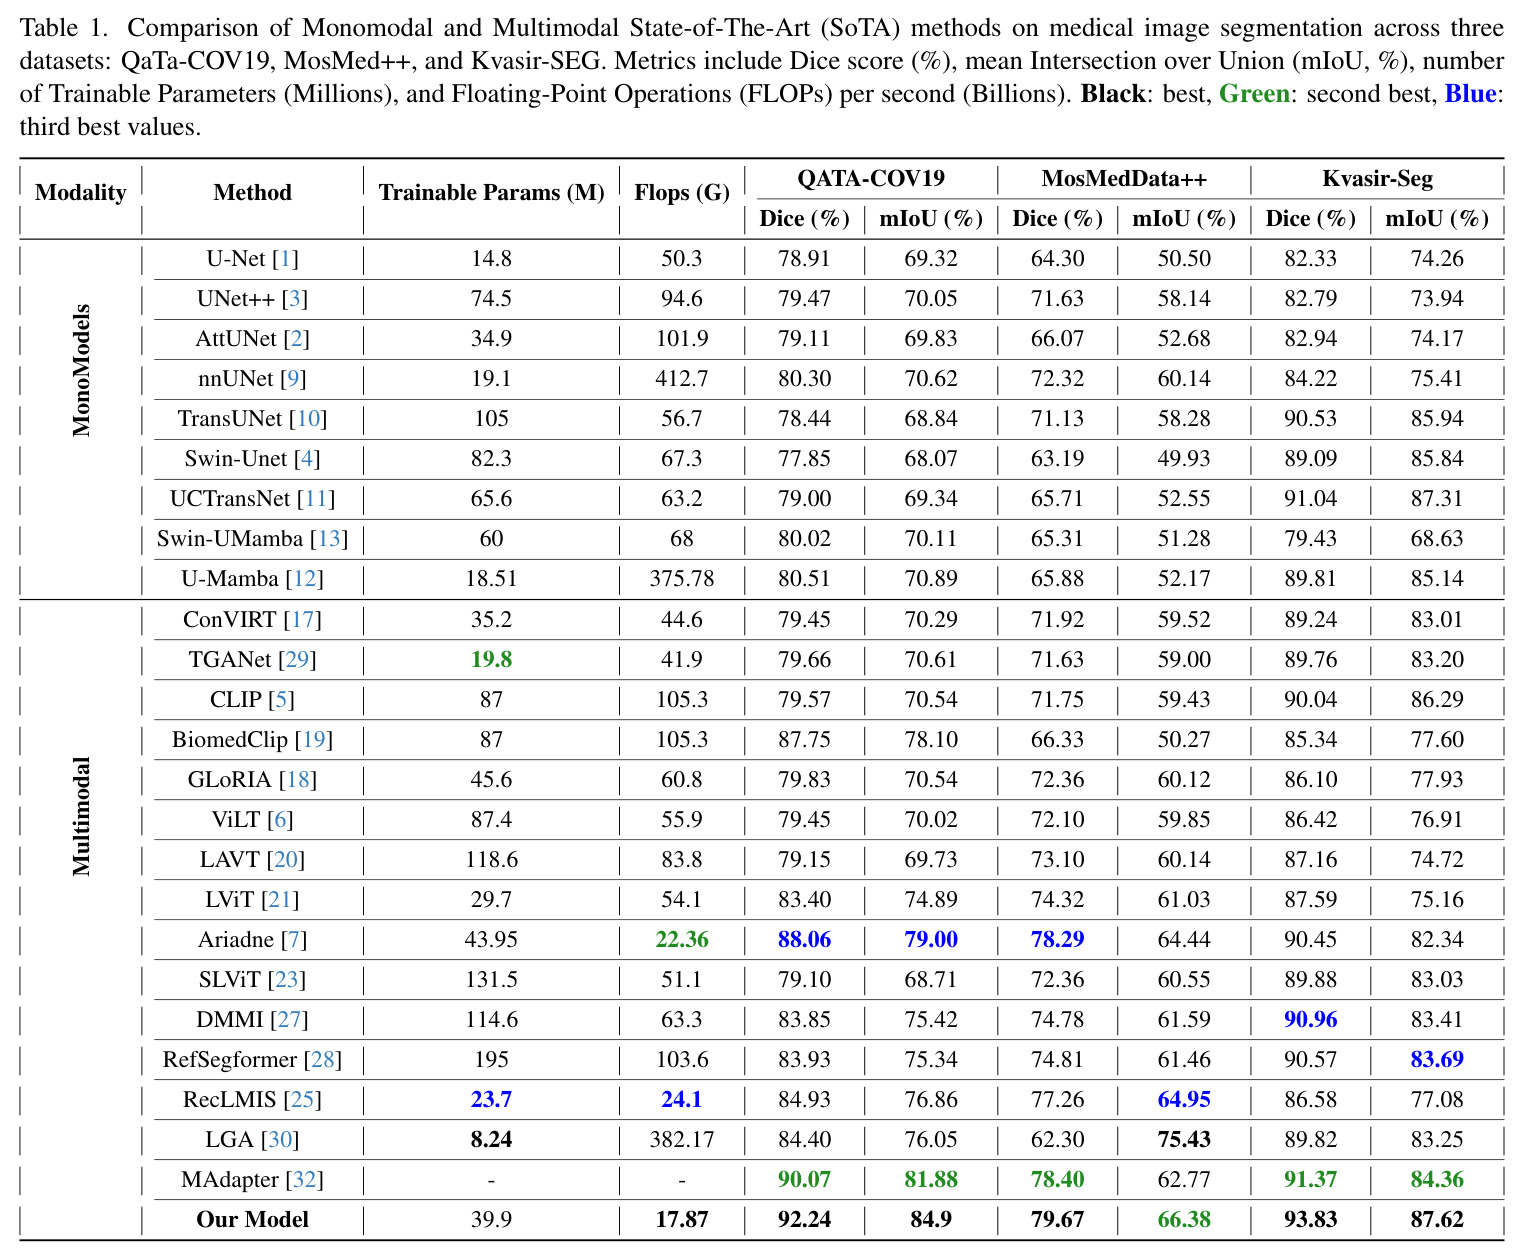The width and height of the screenshot is (1524, 1259).
Task: Open citation link 1 next to U-Net
Action: [287, 259]
